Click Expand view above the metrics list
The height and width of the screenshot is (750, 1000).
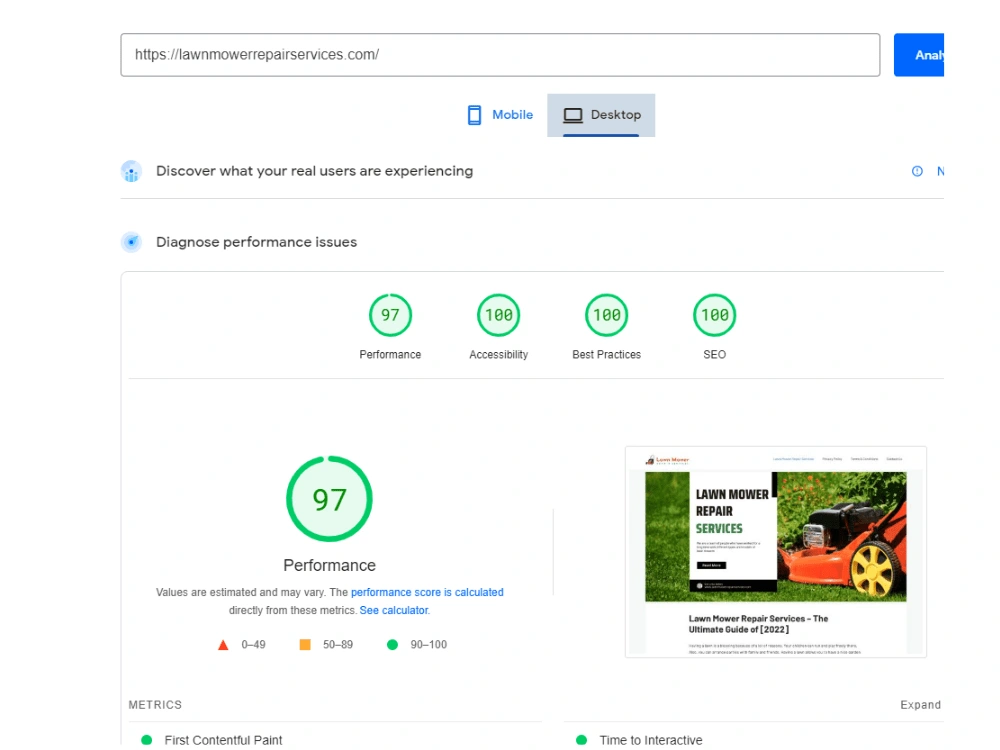click(x=919, y=704)
